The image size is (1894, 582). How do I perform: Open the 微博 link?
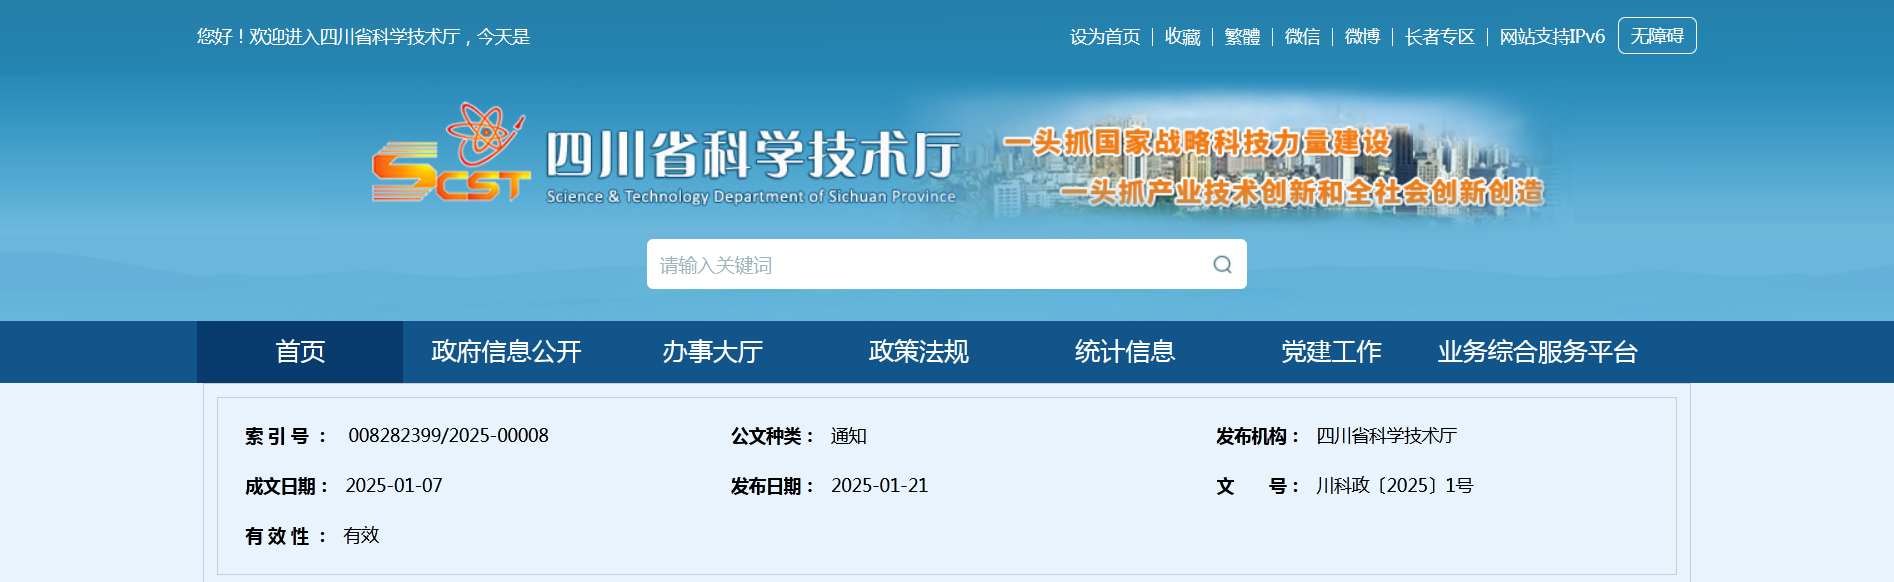[x=1362, y=37]
